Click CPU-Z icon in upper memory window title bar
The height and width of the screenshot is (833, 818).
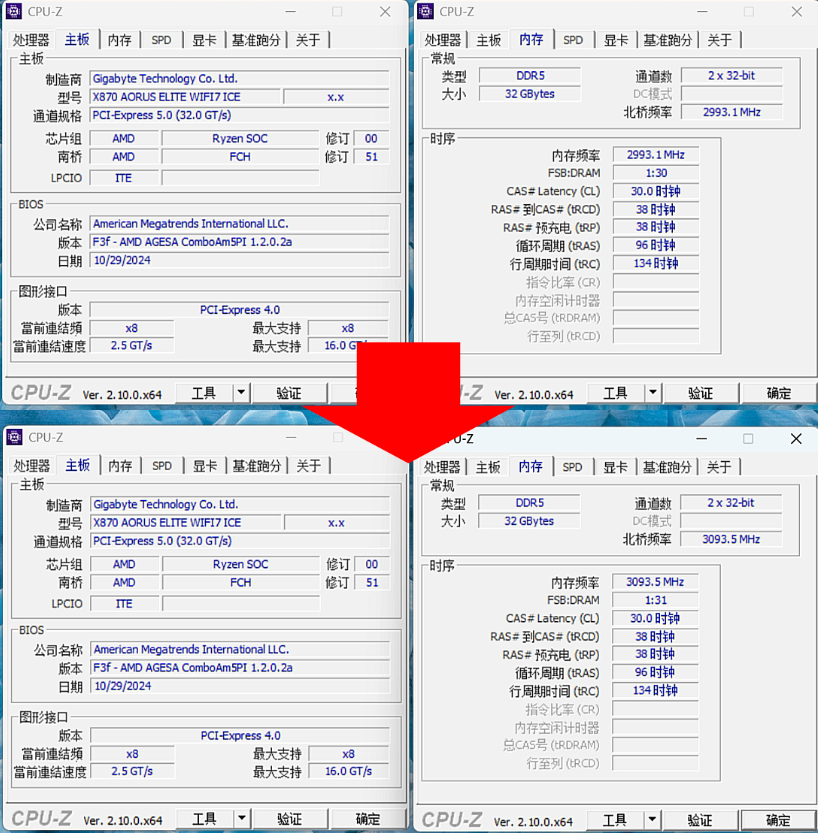click(426, 12)
